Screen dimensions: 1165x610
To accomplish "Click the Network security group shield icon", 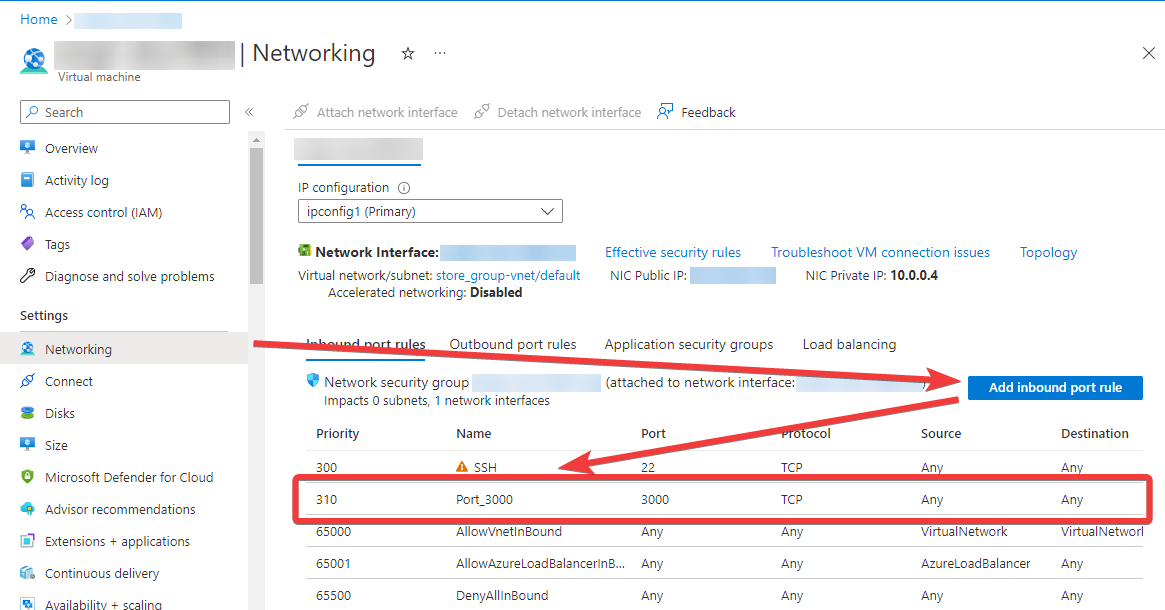I will [x=313, y=380].
